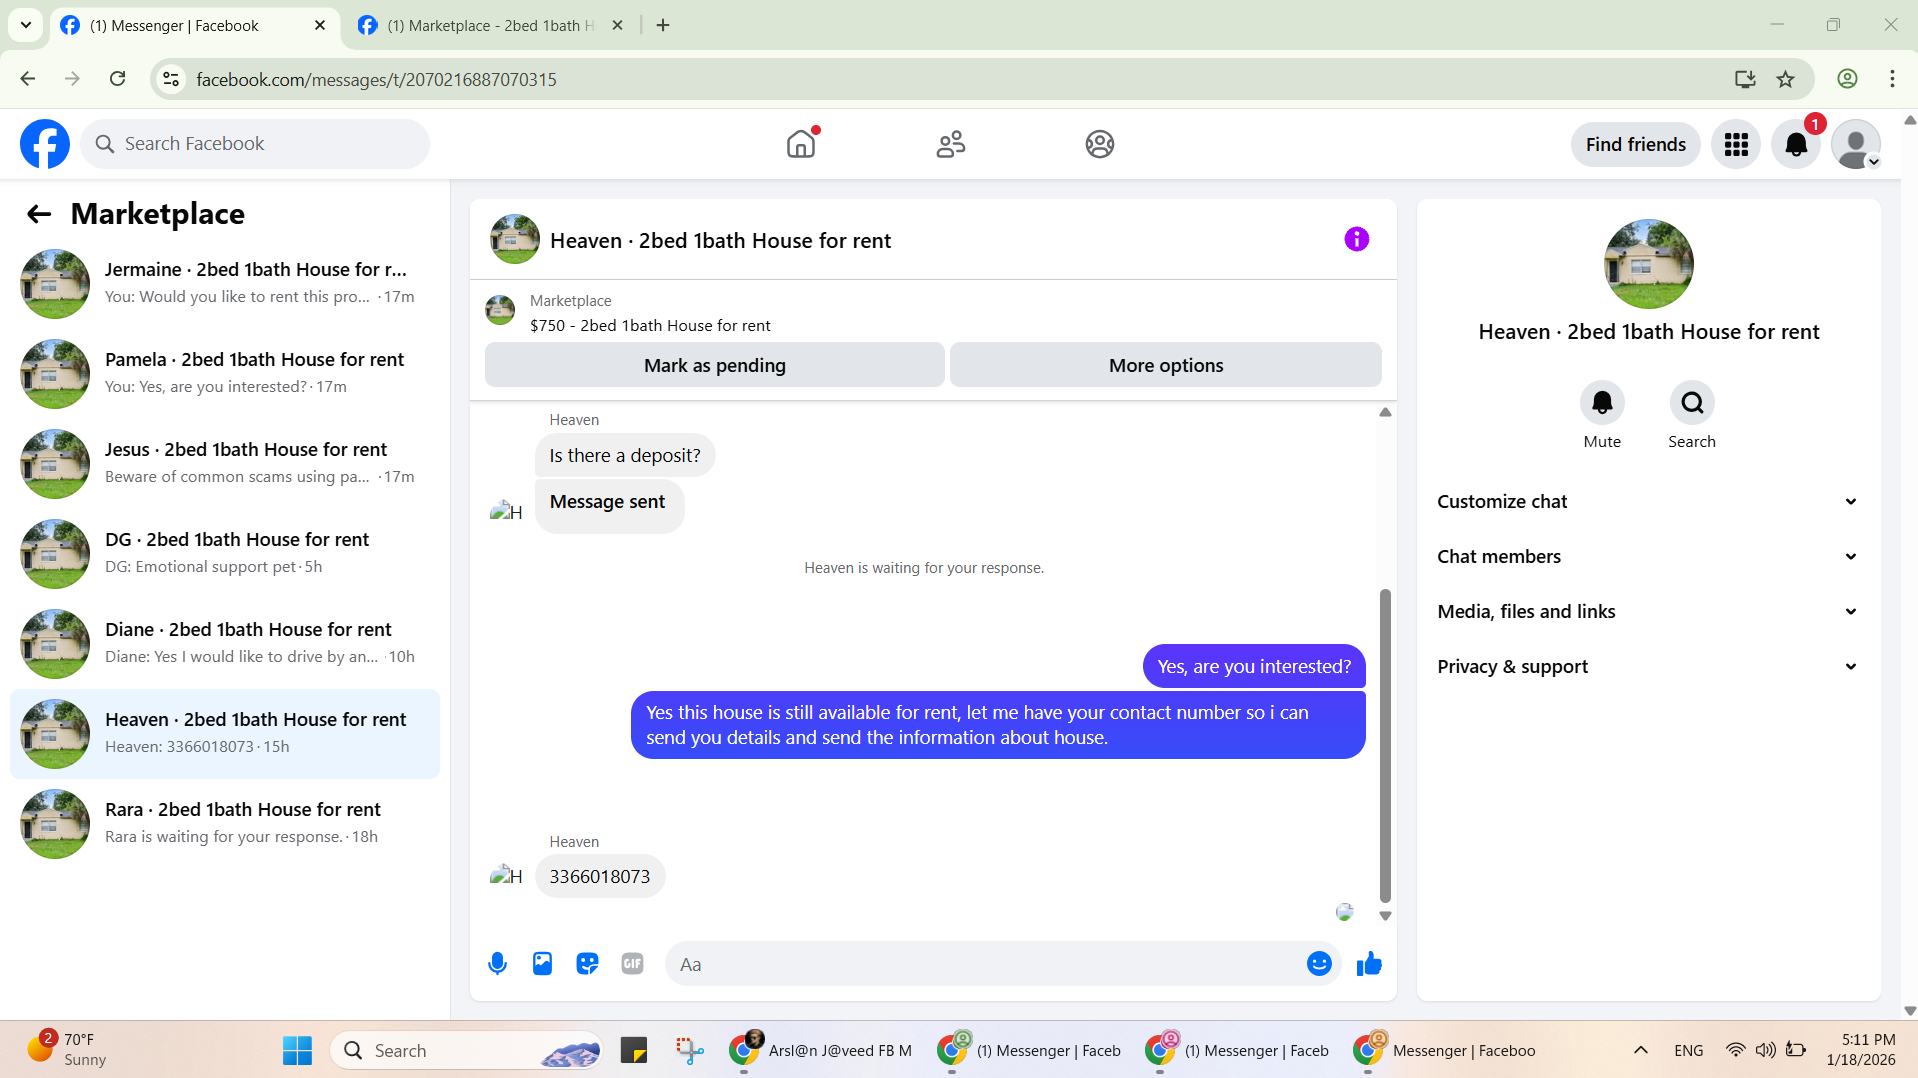Attach a photo with the image icon
This screenshot has height=1078, width=1918.
[x=542, y=964]
